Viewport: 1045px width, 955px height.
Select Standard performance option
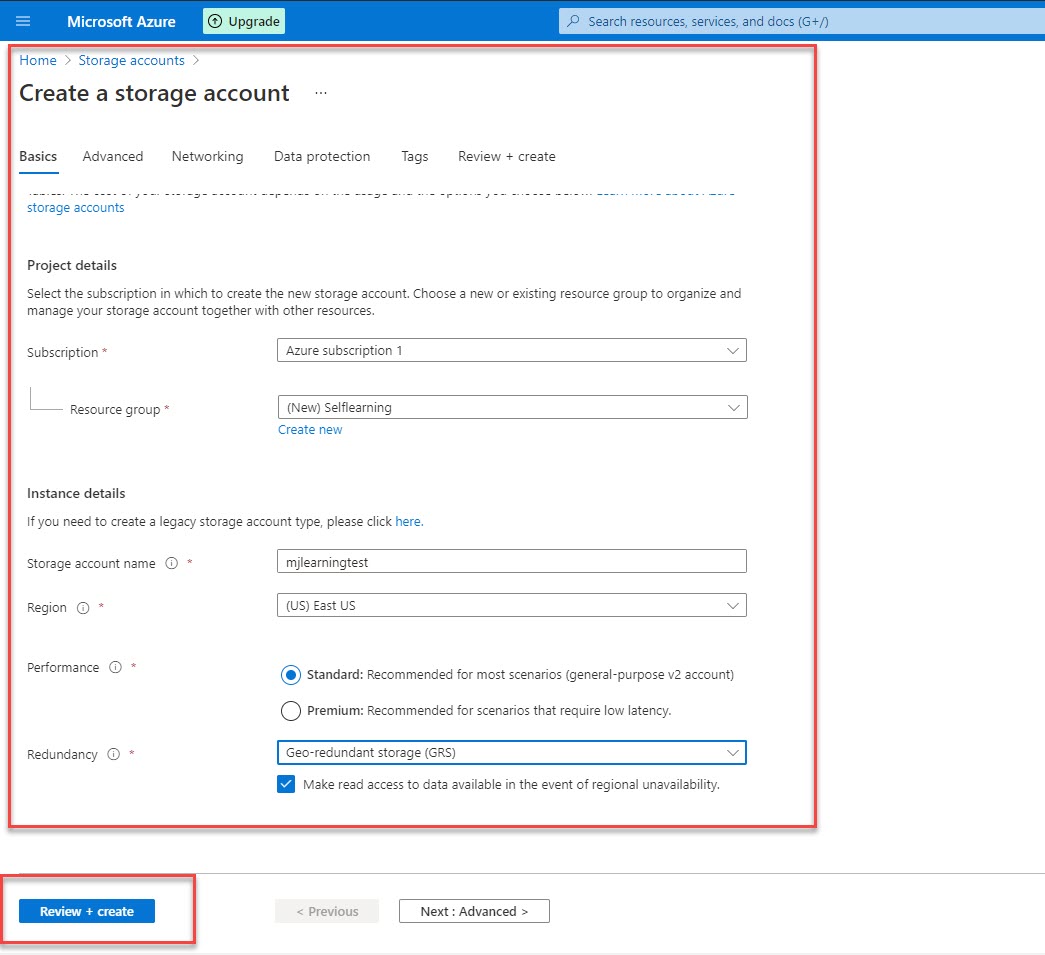tap(291, 675)
